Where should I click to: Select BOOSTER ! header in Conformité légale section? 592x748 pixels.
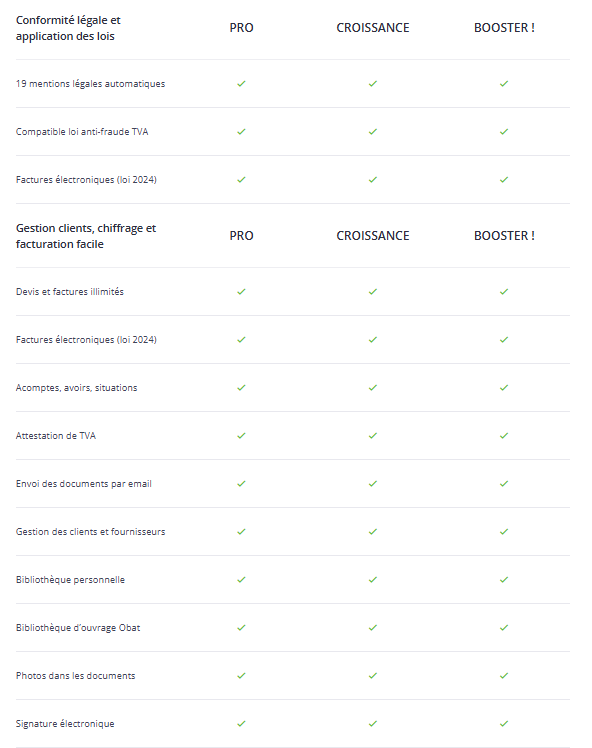504,28
